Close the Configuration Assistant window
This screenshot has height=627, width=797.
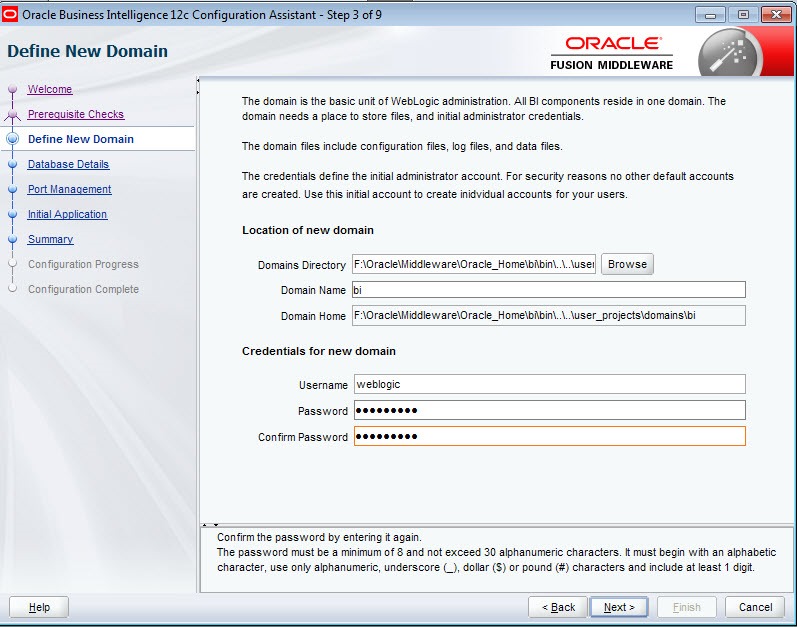point(777,15)
